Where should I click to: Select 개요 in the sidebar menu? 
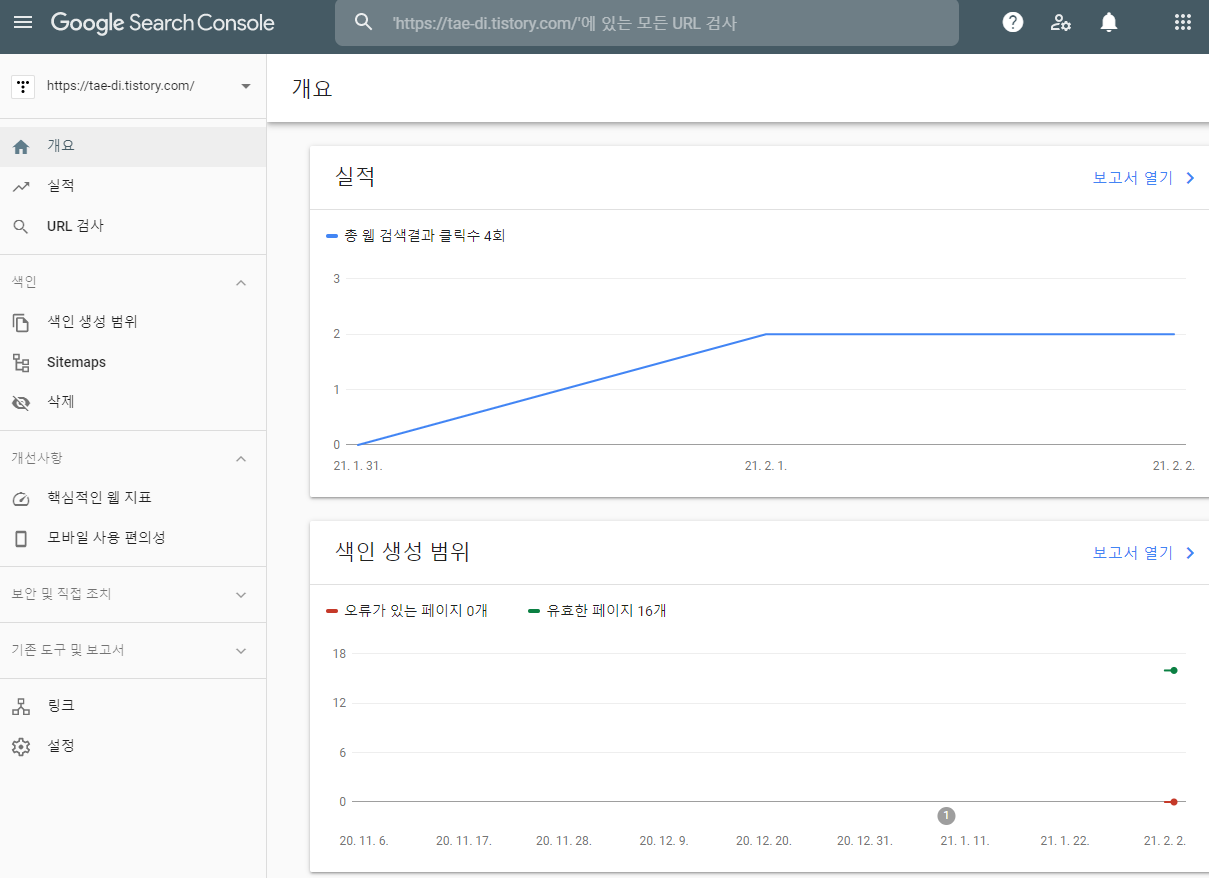[61, 145]
